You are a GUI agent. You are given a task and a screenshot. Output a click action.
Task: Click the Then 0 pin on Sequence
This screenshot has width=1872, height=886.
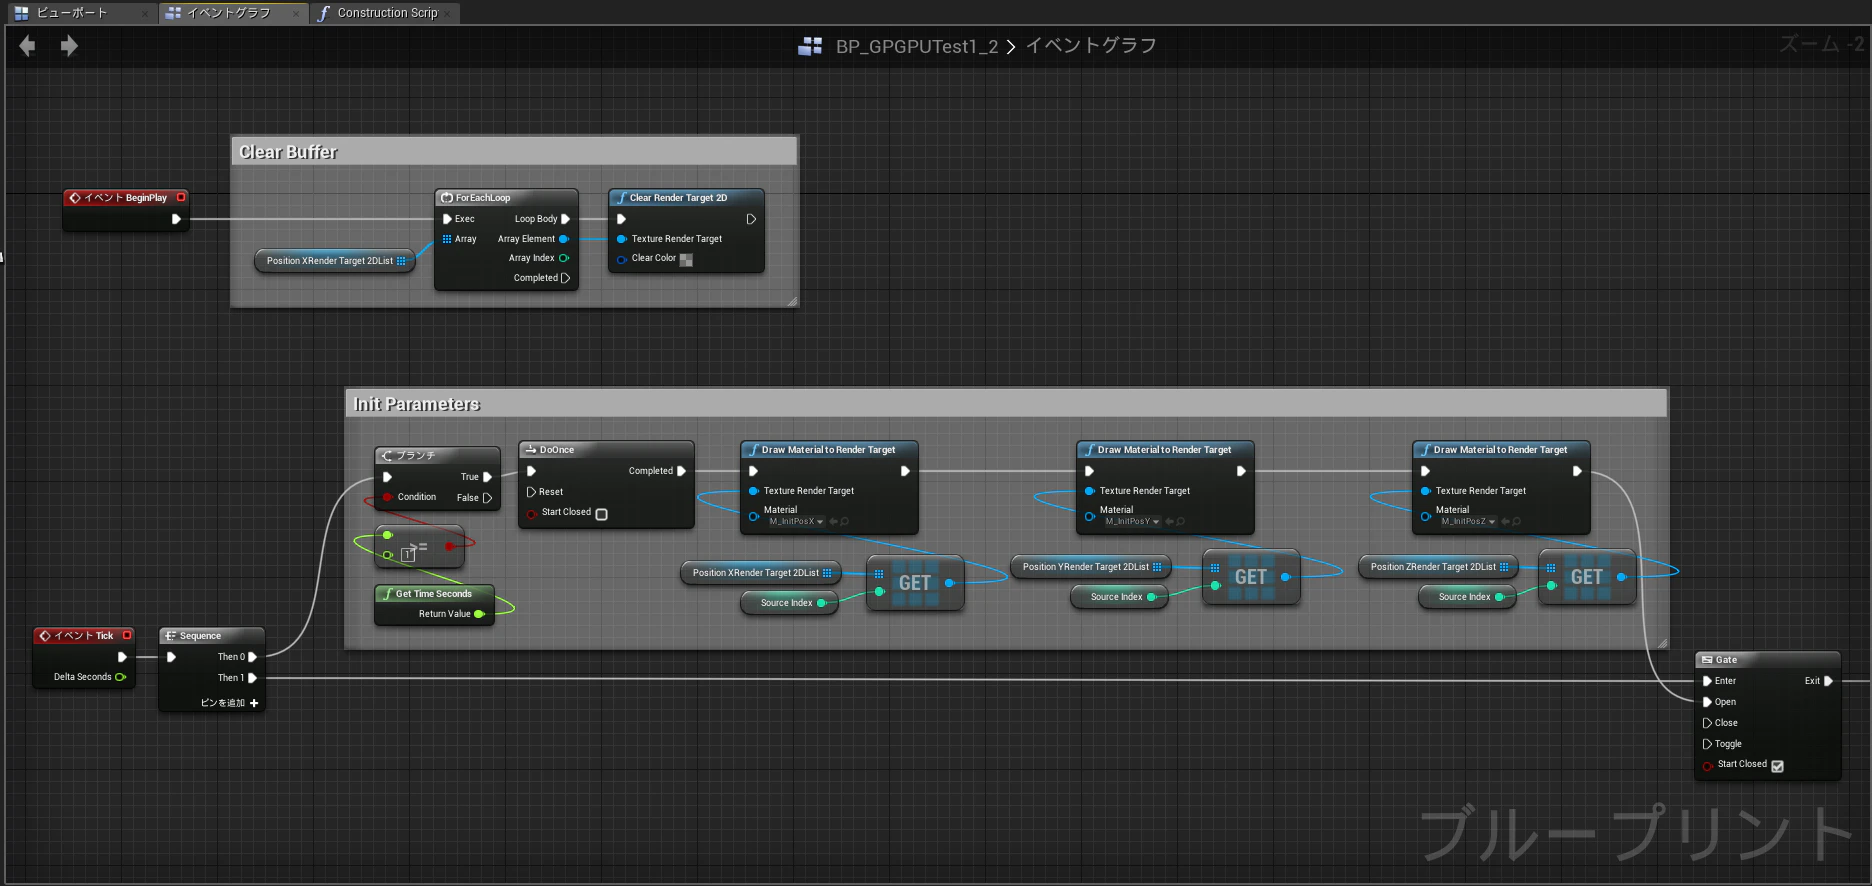[252, 657]
